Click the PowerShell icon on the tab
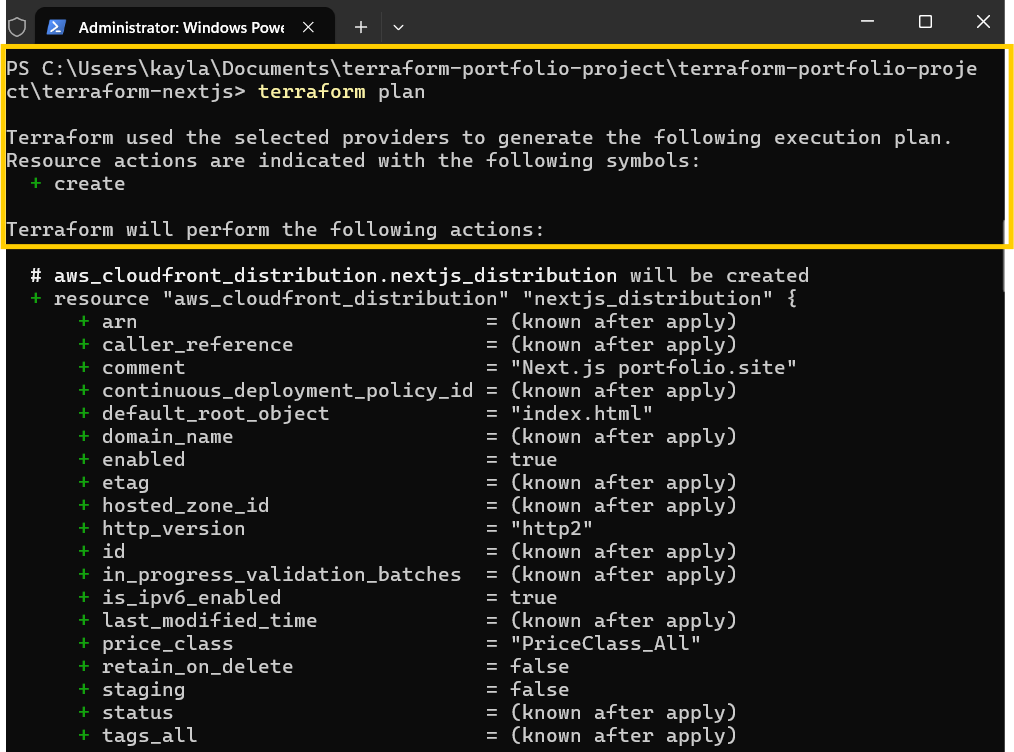 click(56, 27)
